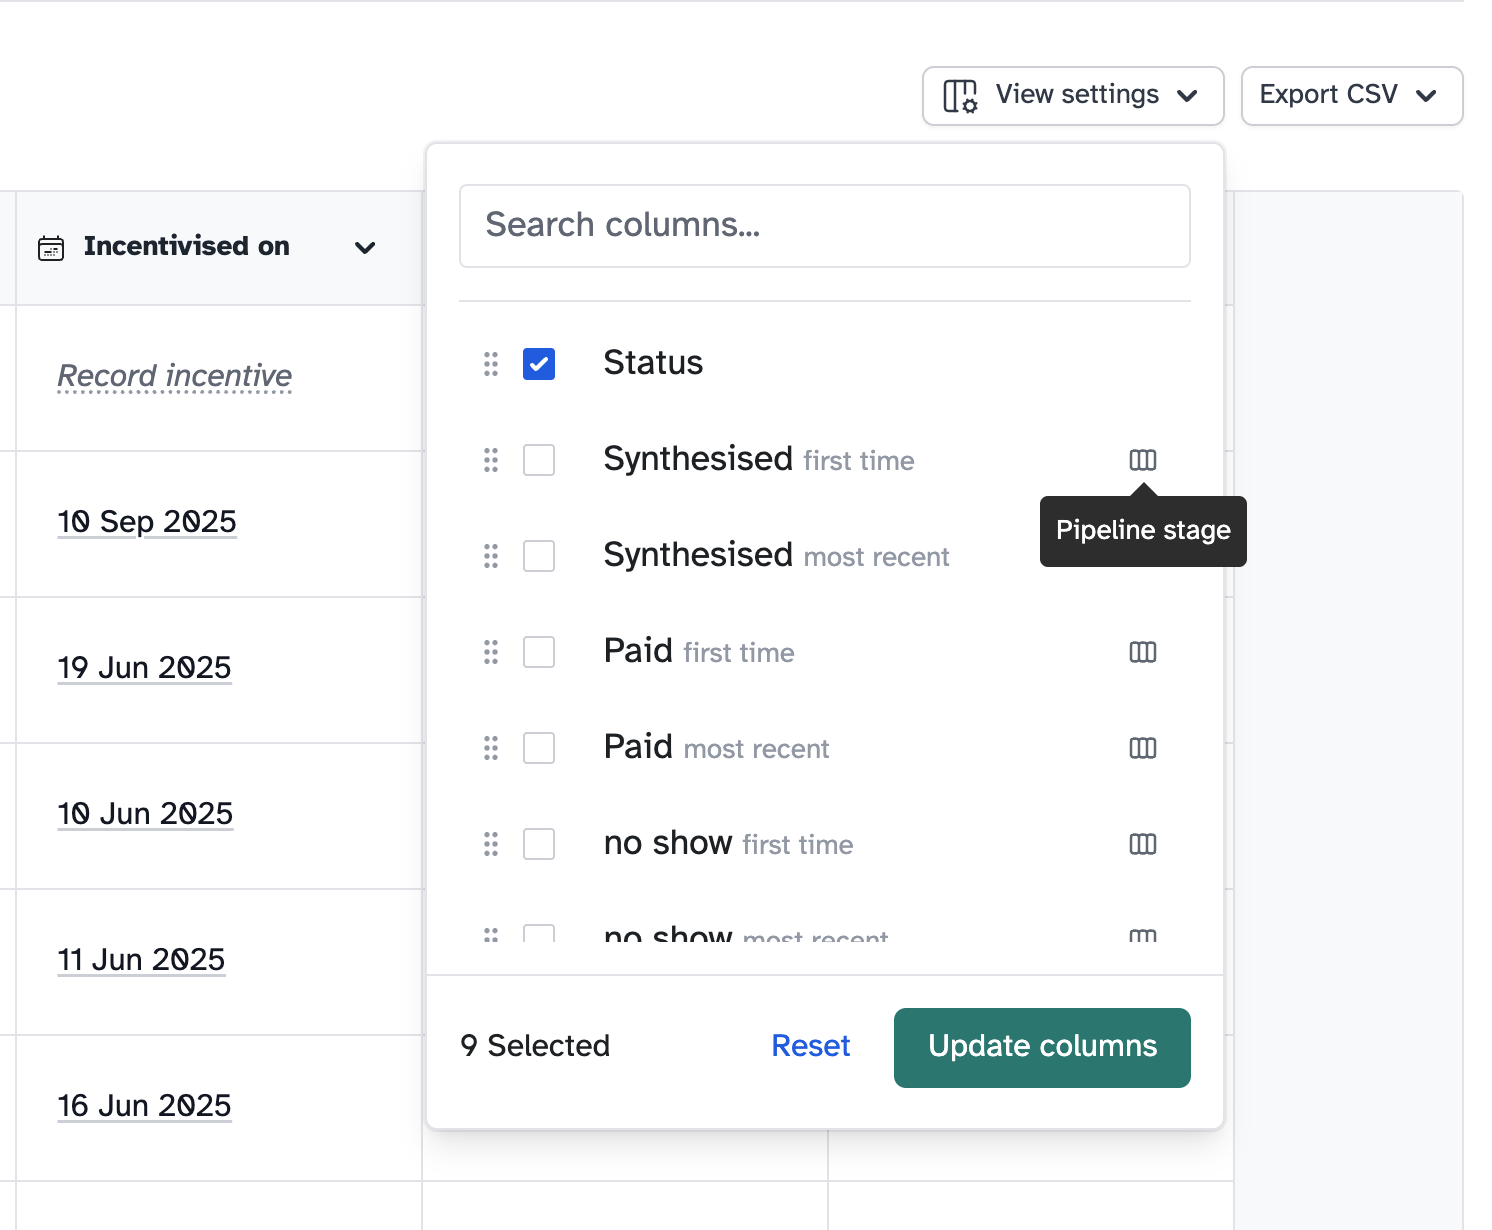Click the Search columns input field
The height and width of the screenshot is (1230, 1492).
(x=823, y=226)
